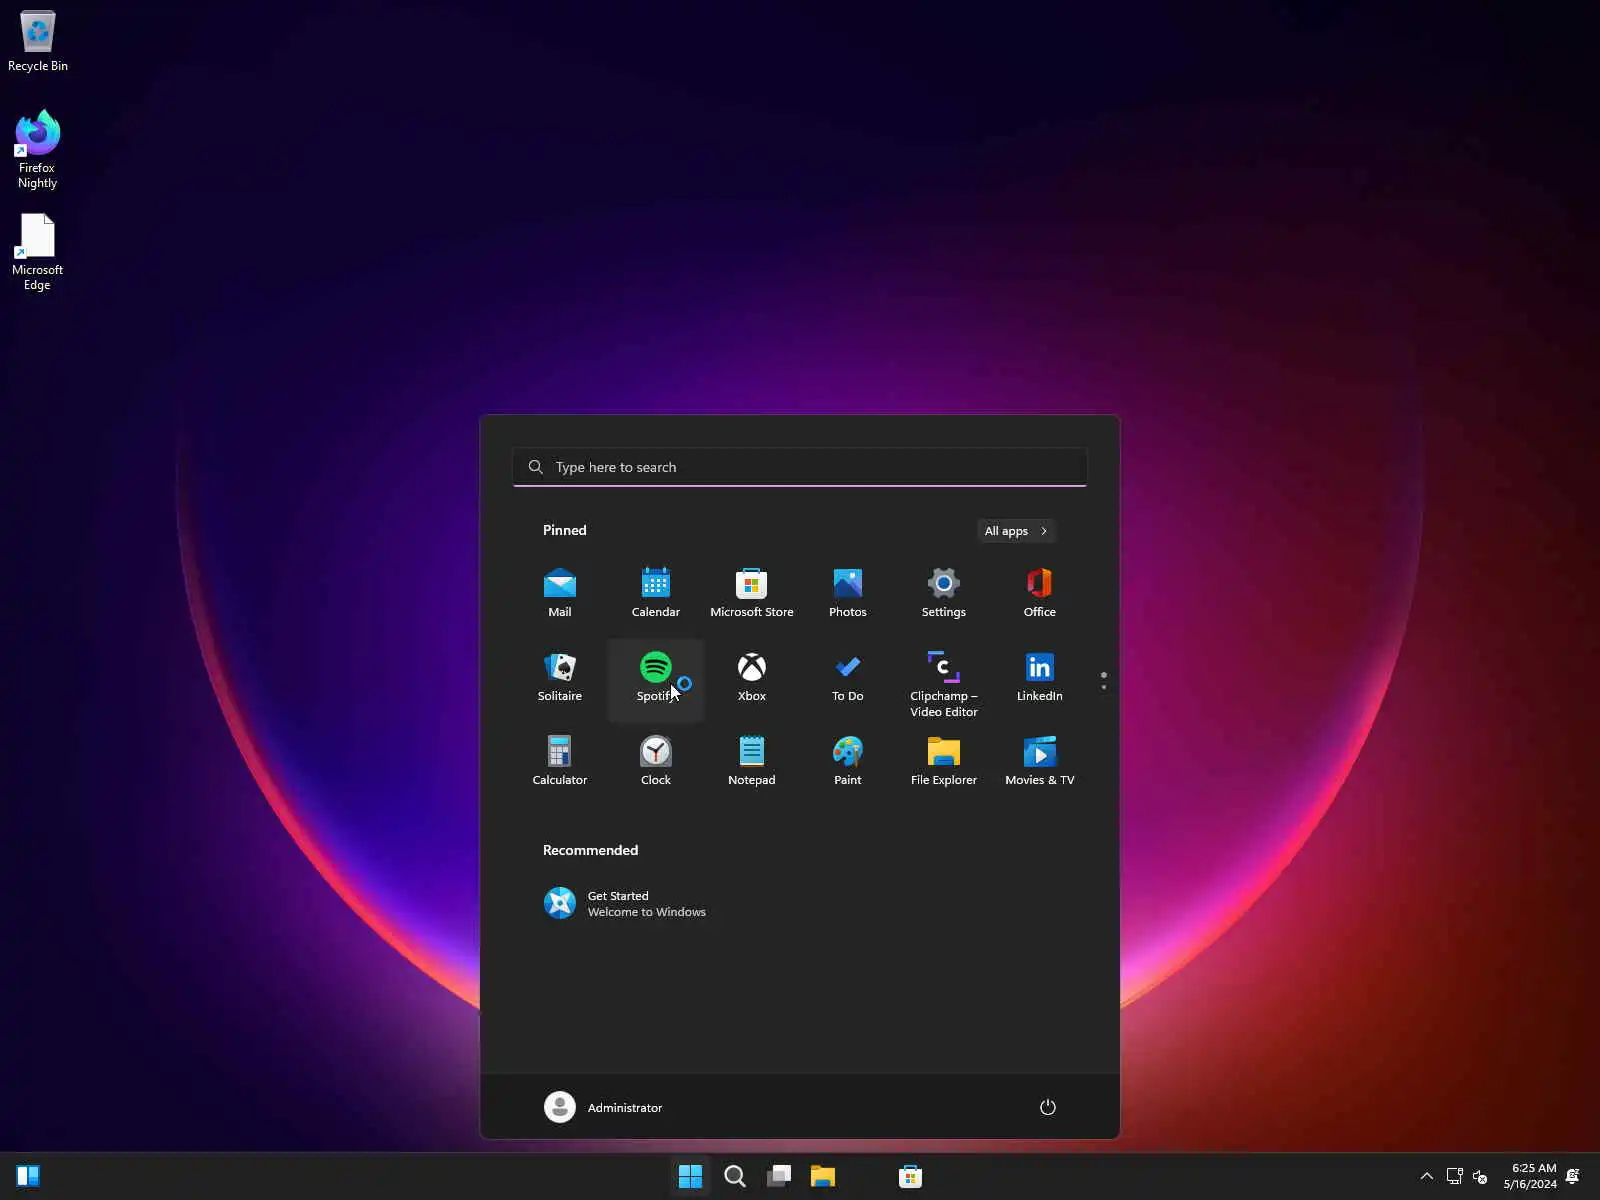Show all apps list
Image resolution: width=1600 pixels, height=1200 pixels.
(x=1016, y=531)
